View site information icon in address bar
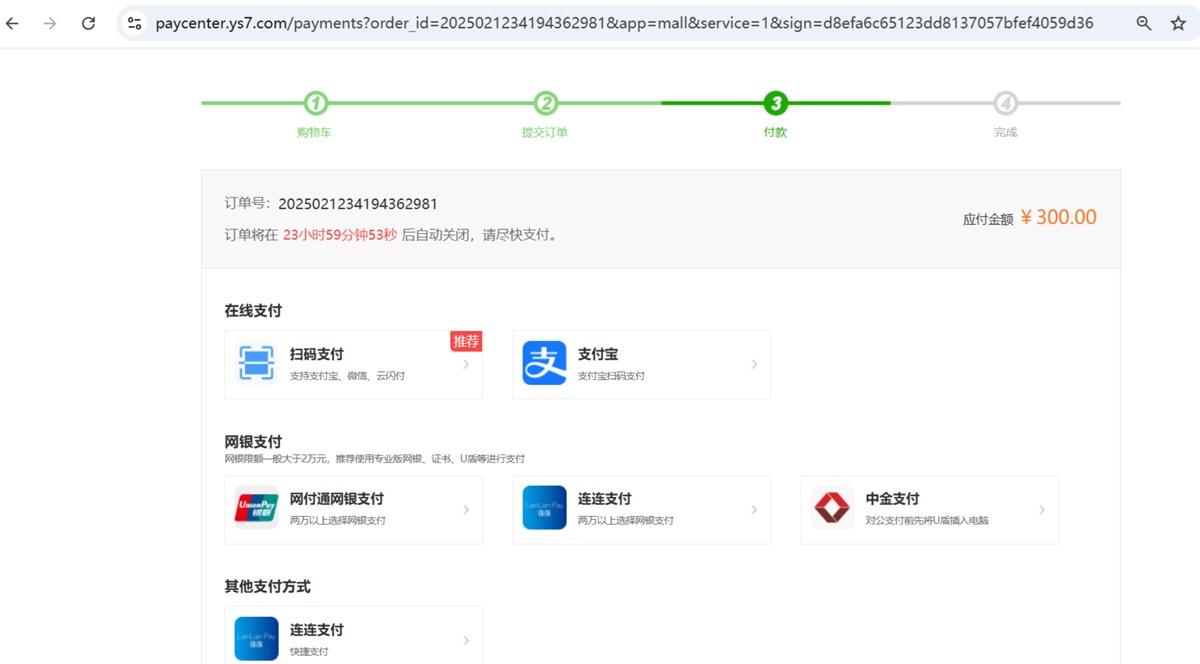 [x=135, y=23]
